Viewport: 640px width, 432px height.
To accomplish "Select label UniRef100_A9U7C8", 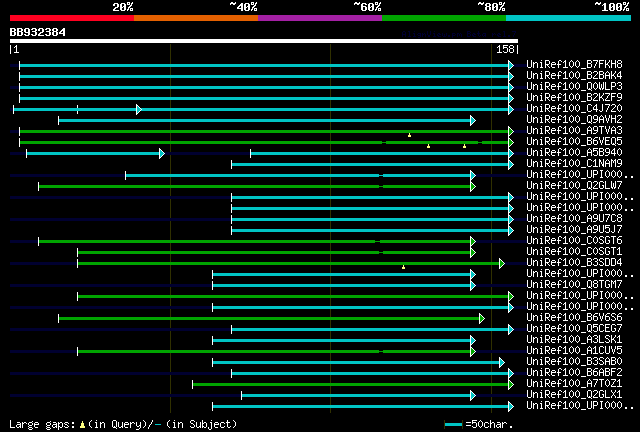I will (574, 219).
